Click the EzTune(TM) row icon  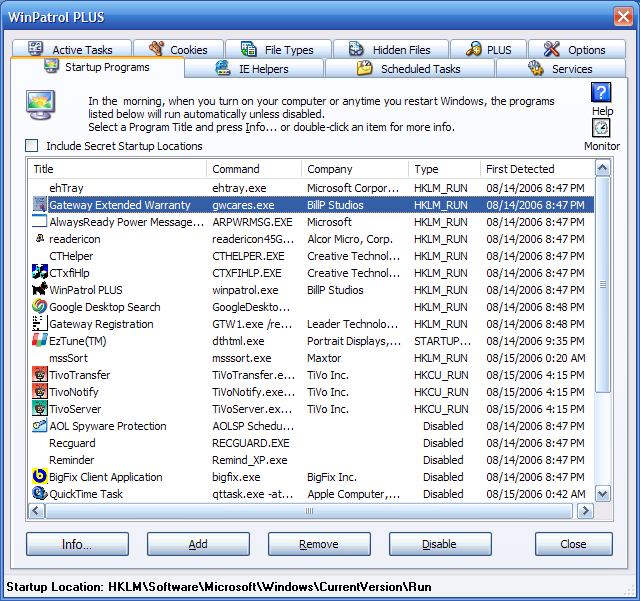coord(40,340)
